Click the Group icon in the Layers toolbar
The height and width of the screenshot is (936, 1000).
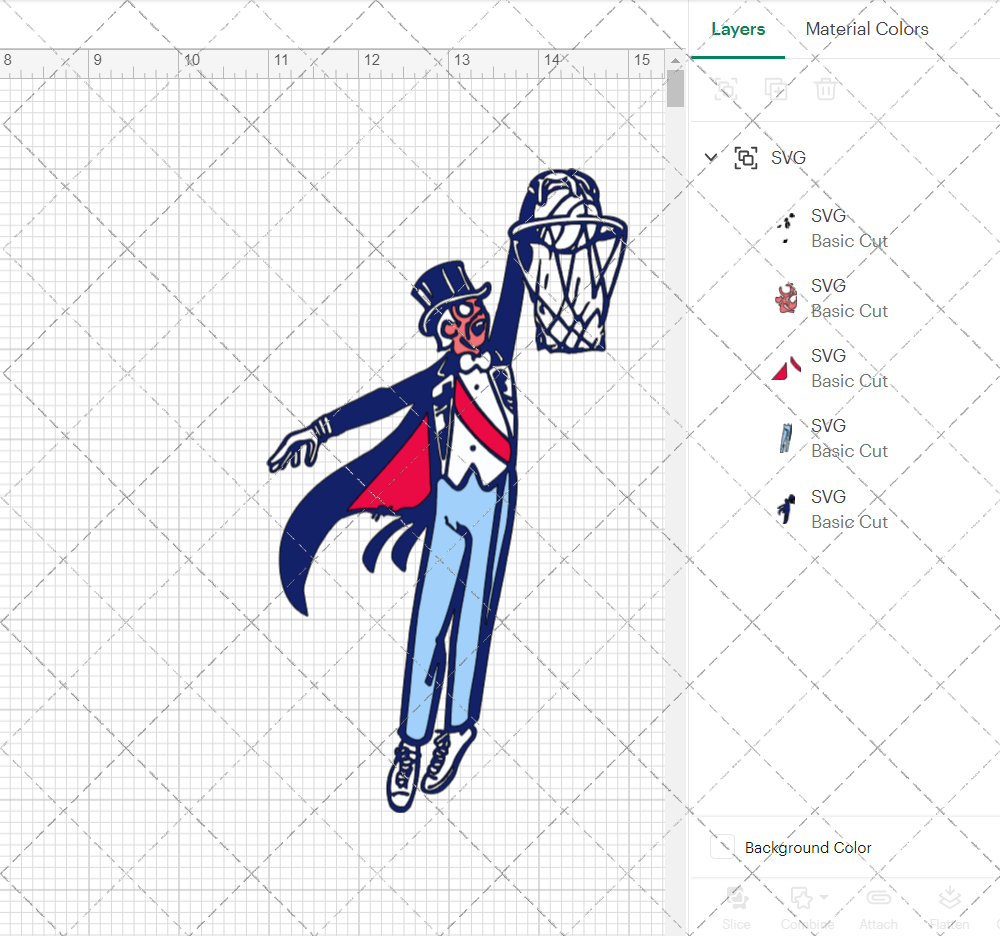point(726,89)
